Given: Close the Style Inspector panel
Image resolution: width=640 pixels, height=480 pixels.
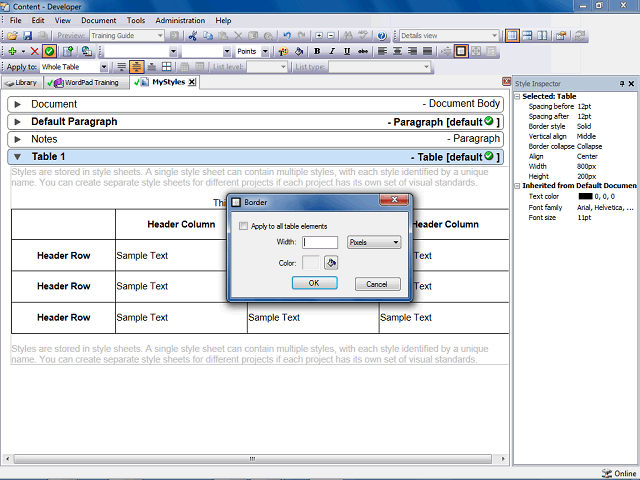Looking at the screenshot, I should point(631,84).
